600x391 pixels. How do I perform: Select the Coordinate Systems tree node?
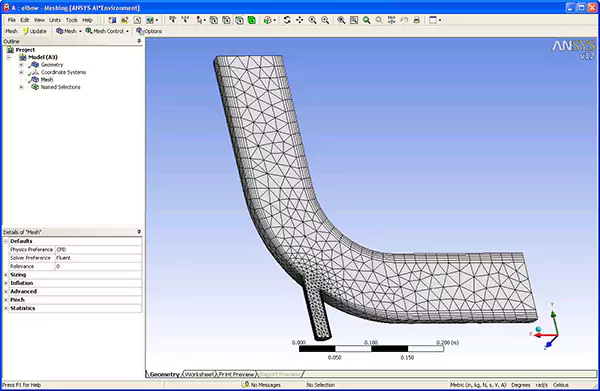[64, 72]
